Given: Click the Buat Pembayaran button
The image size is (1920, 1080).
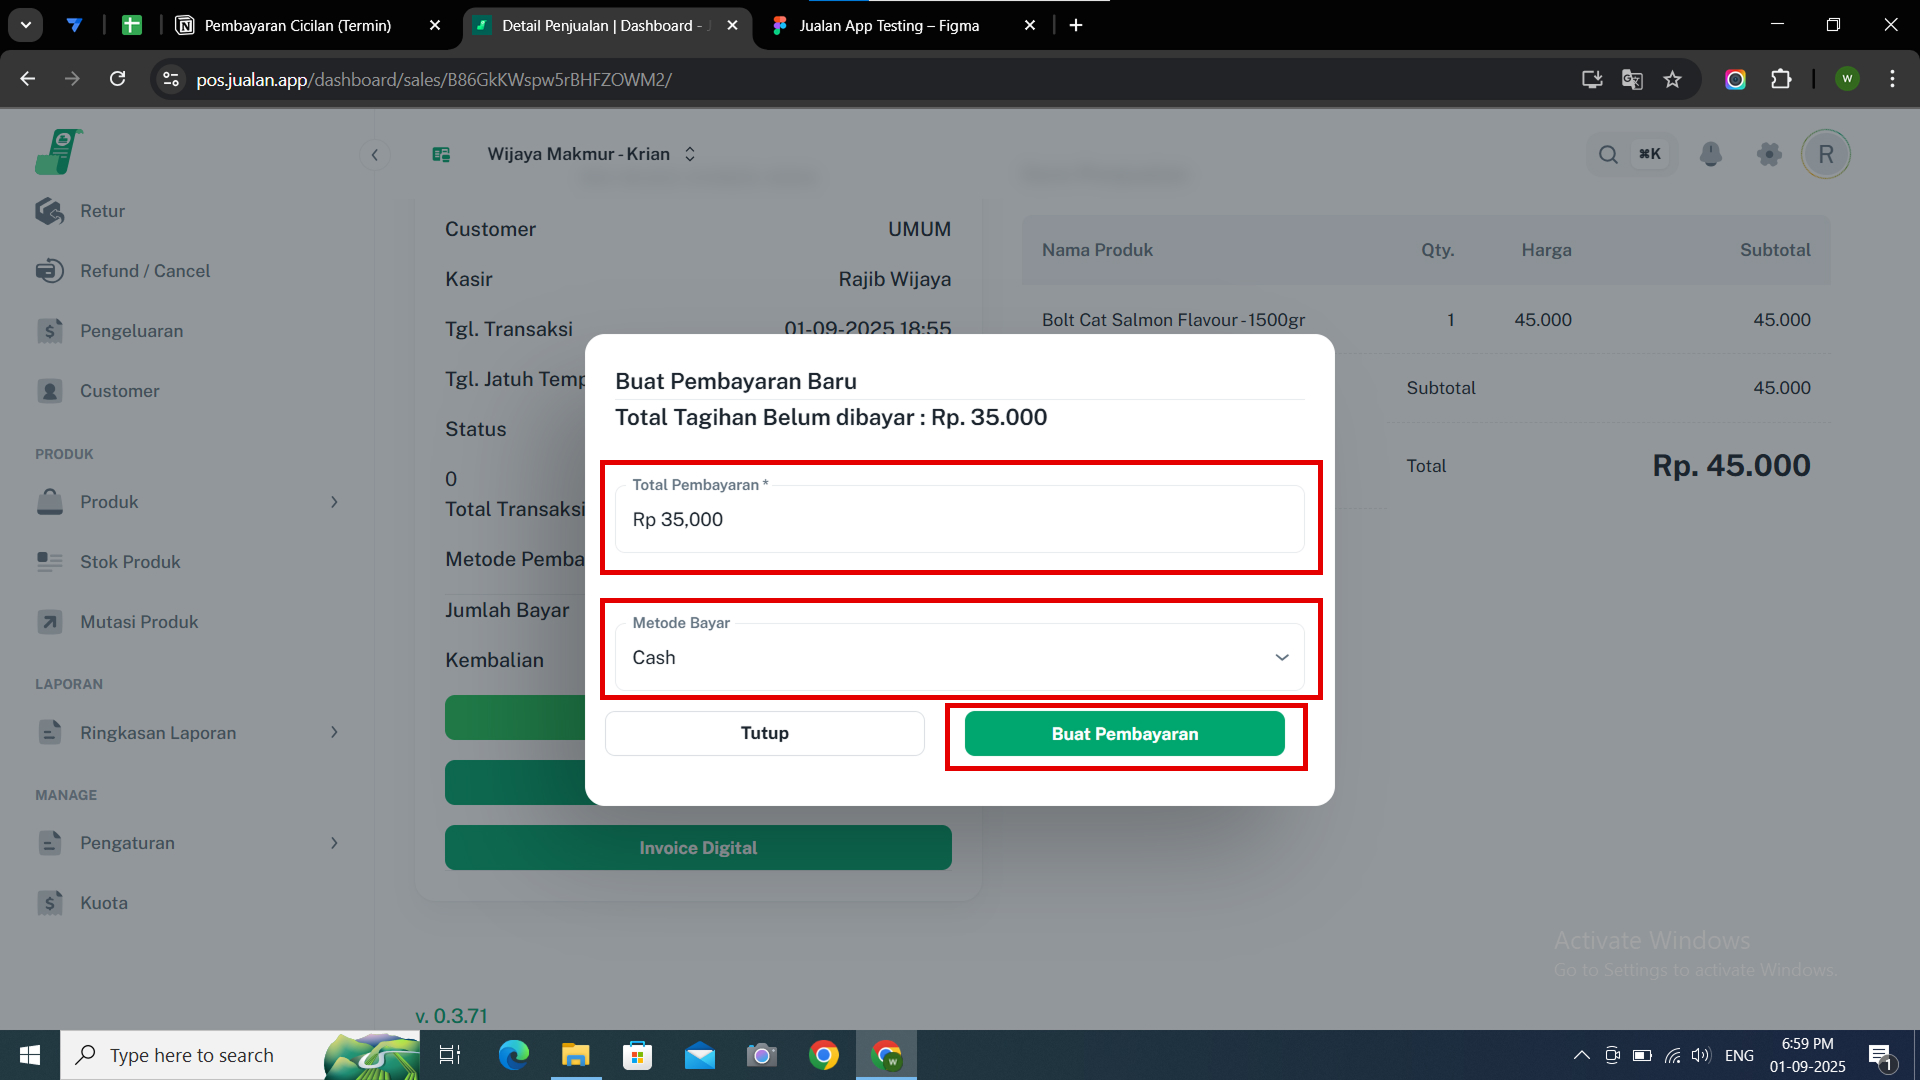Looking at the screenshot, I should tap(1124, 734).
